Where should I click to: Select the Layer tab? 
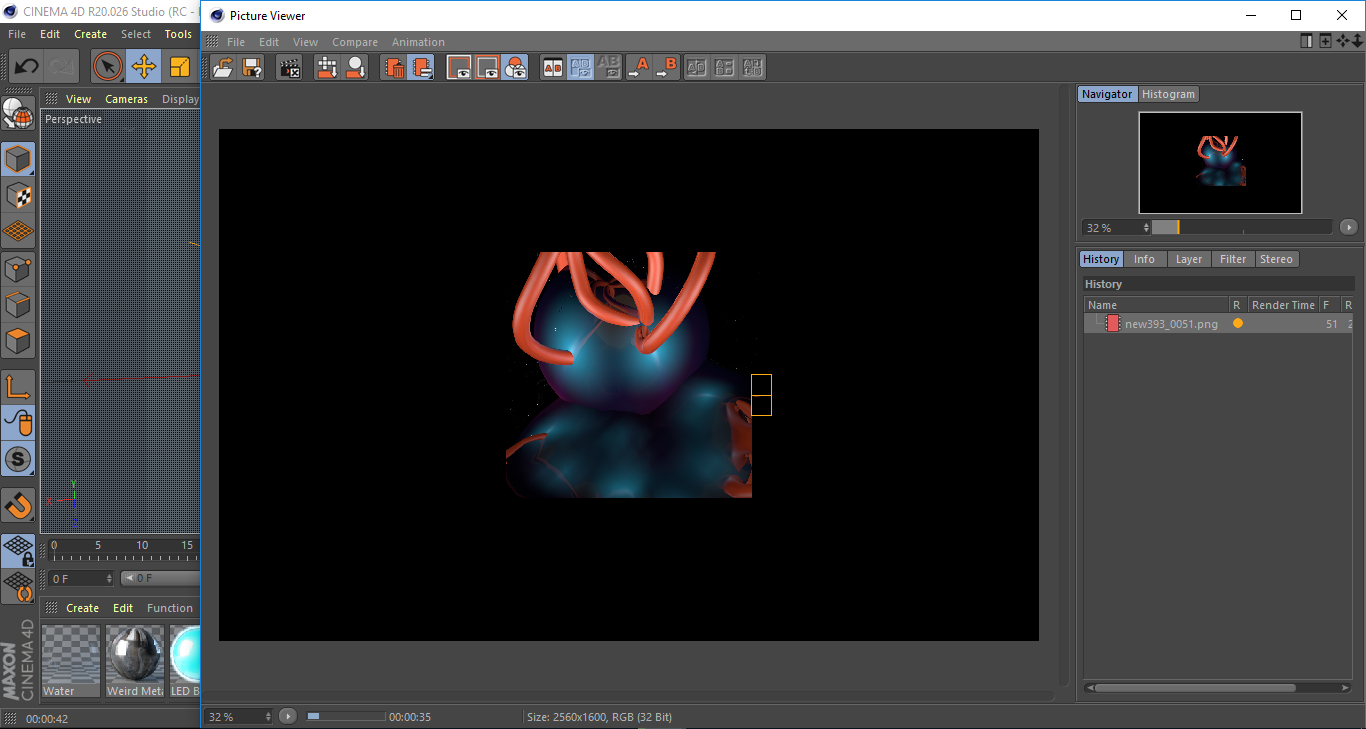[1189, 259]
